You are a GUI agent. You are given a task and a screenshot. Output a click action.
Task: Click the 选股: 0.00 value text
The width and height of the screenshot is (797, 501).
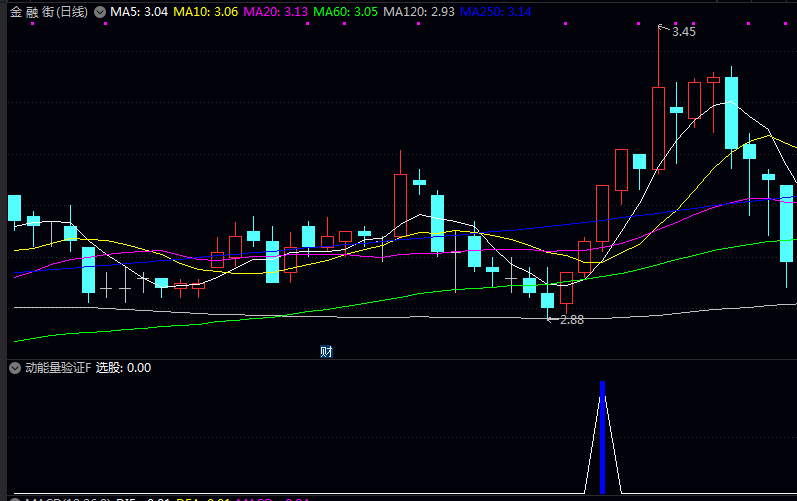click(x=123, y=368)
